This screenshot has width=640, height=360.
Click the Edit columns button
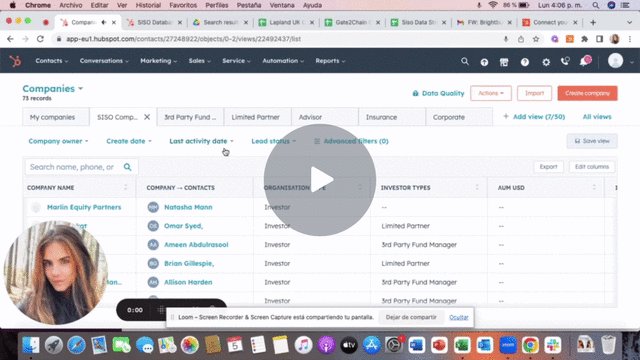(x=592, y=167)
